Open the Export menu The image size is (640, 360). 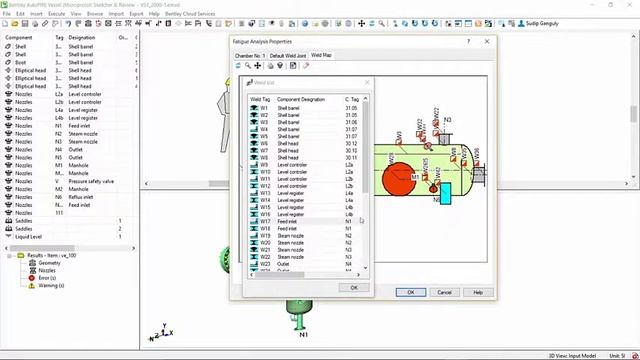coord(136,14)
